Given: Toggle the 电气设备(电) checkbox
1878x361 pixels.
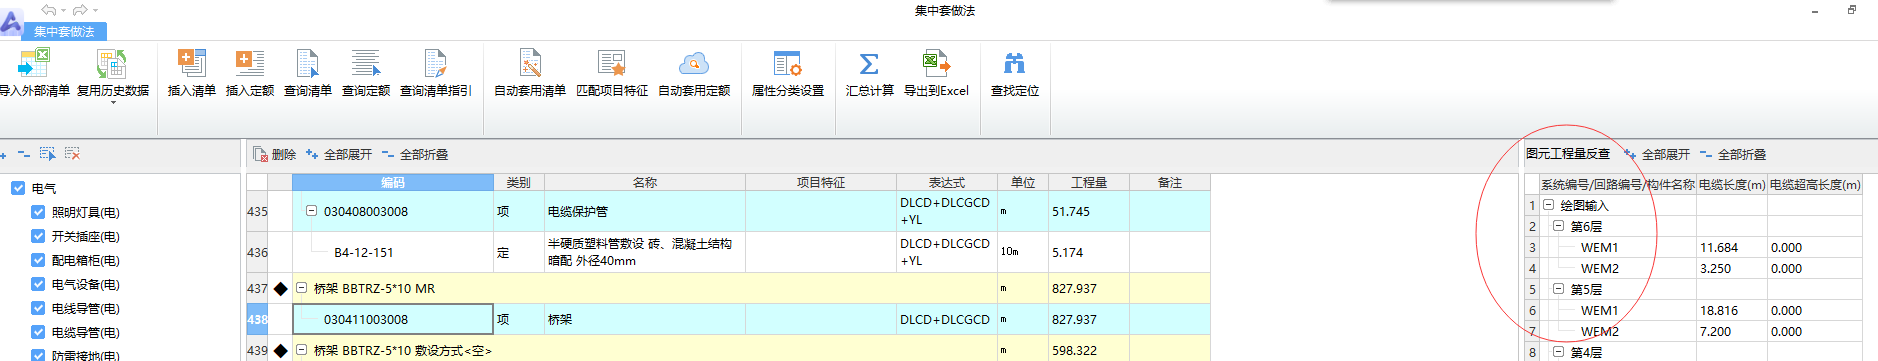Looking at the screenshot, I should point(38,284).
